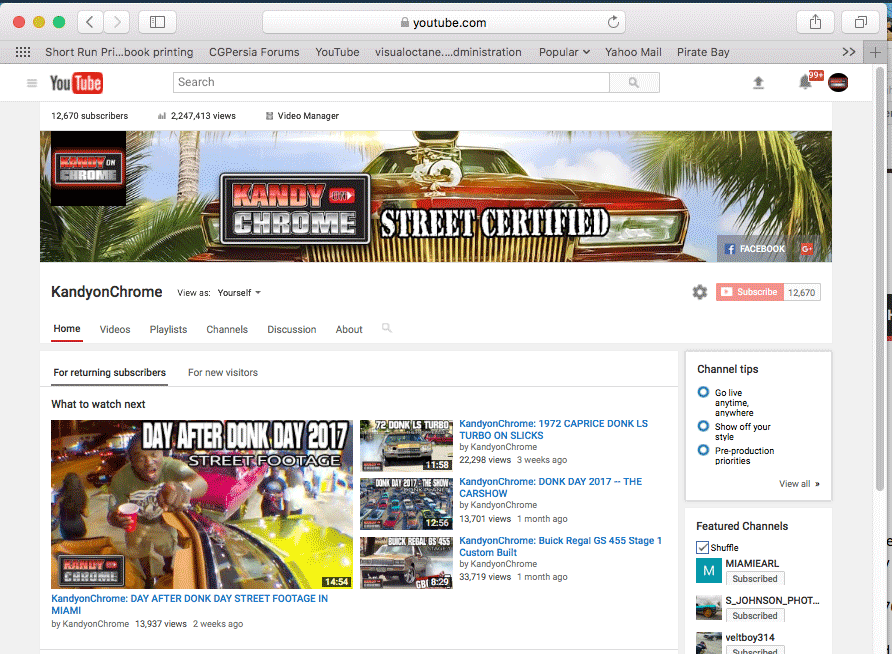Switch to the Playlists tab

[x=168, y=329]
